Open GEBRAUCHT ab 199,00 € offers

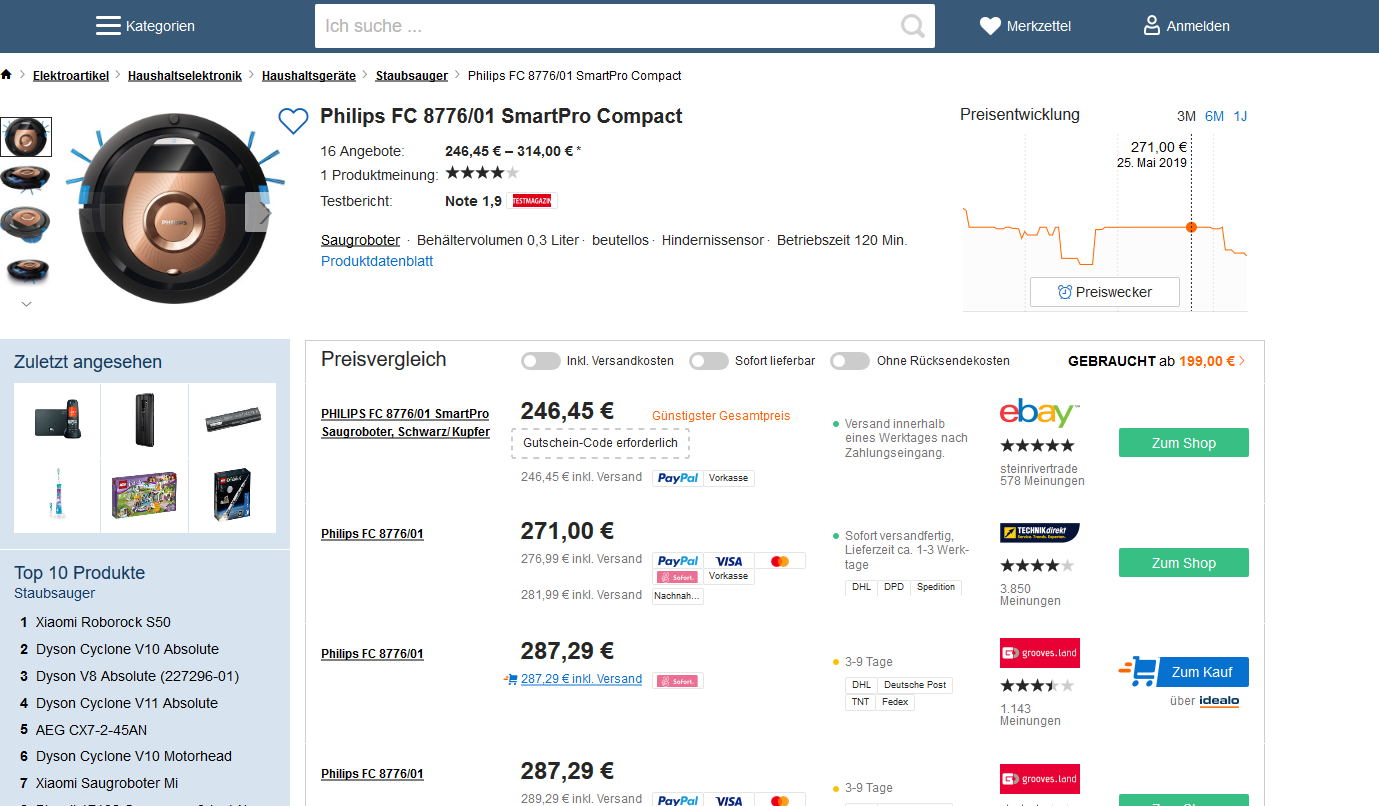[x=1157, y=361]
